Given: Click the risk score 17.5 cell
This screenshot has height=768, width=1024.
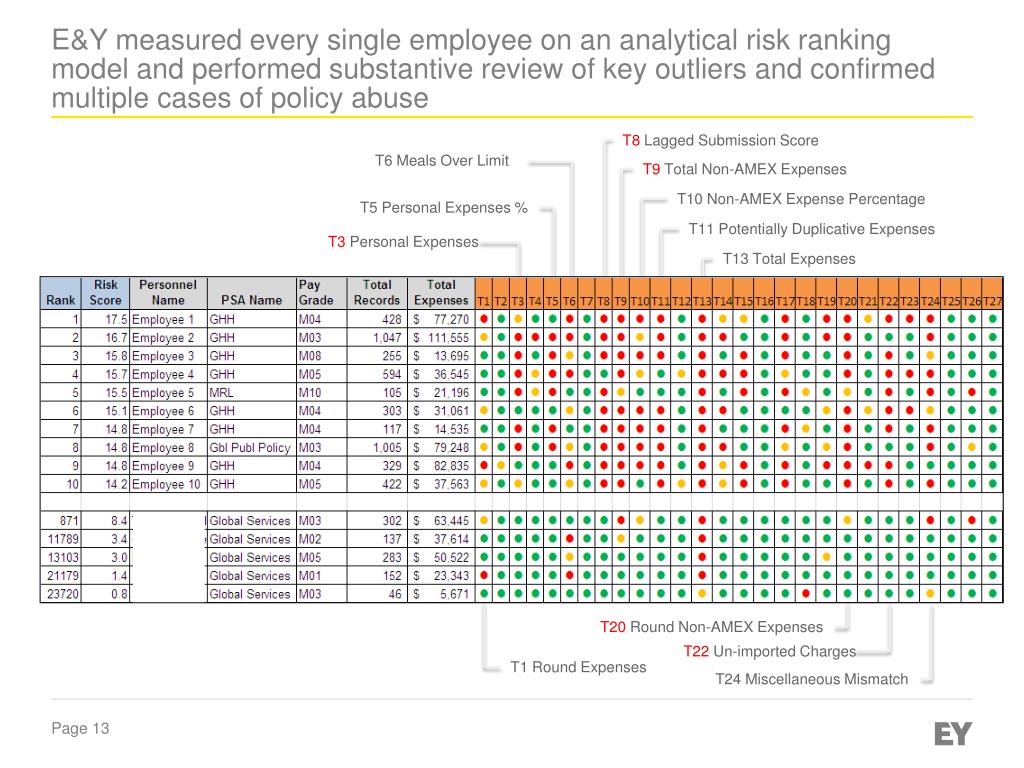Looking at the screenshot, I should click(105, 319).
